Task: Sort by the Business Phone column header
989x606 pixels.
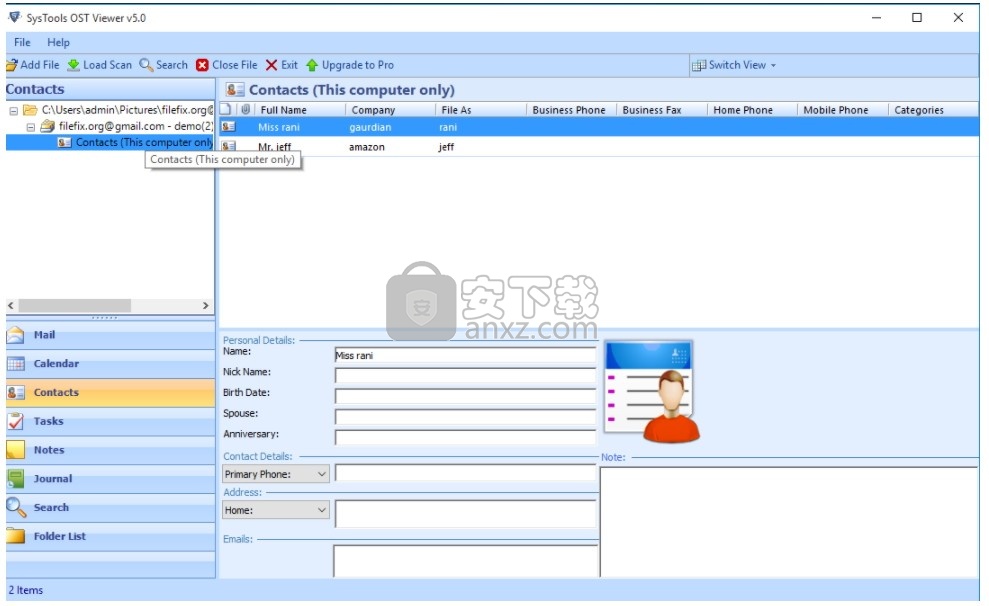Action: coord(571,110)
